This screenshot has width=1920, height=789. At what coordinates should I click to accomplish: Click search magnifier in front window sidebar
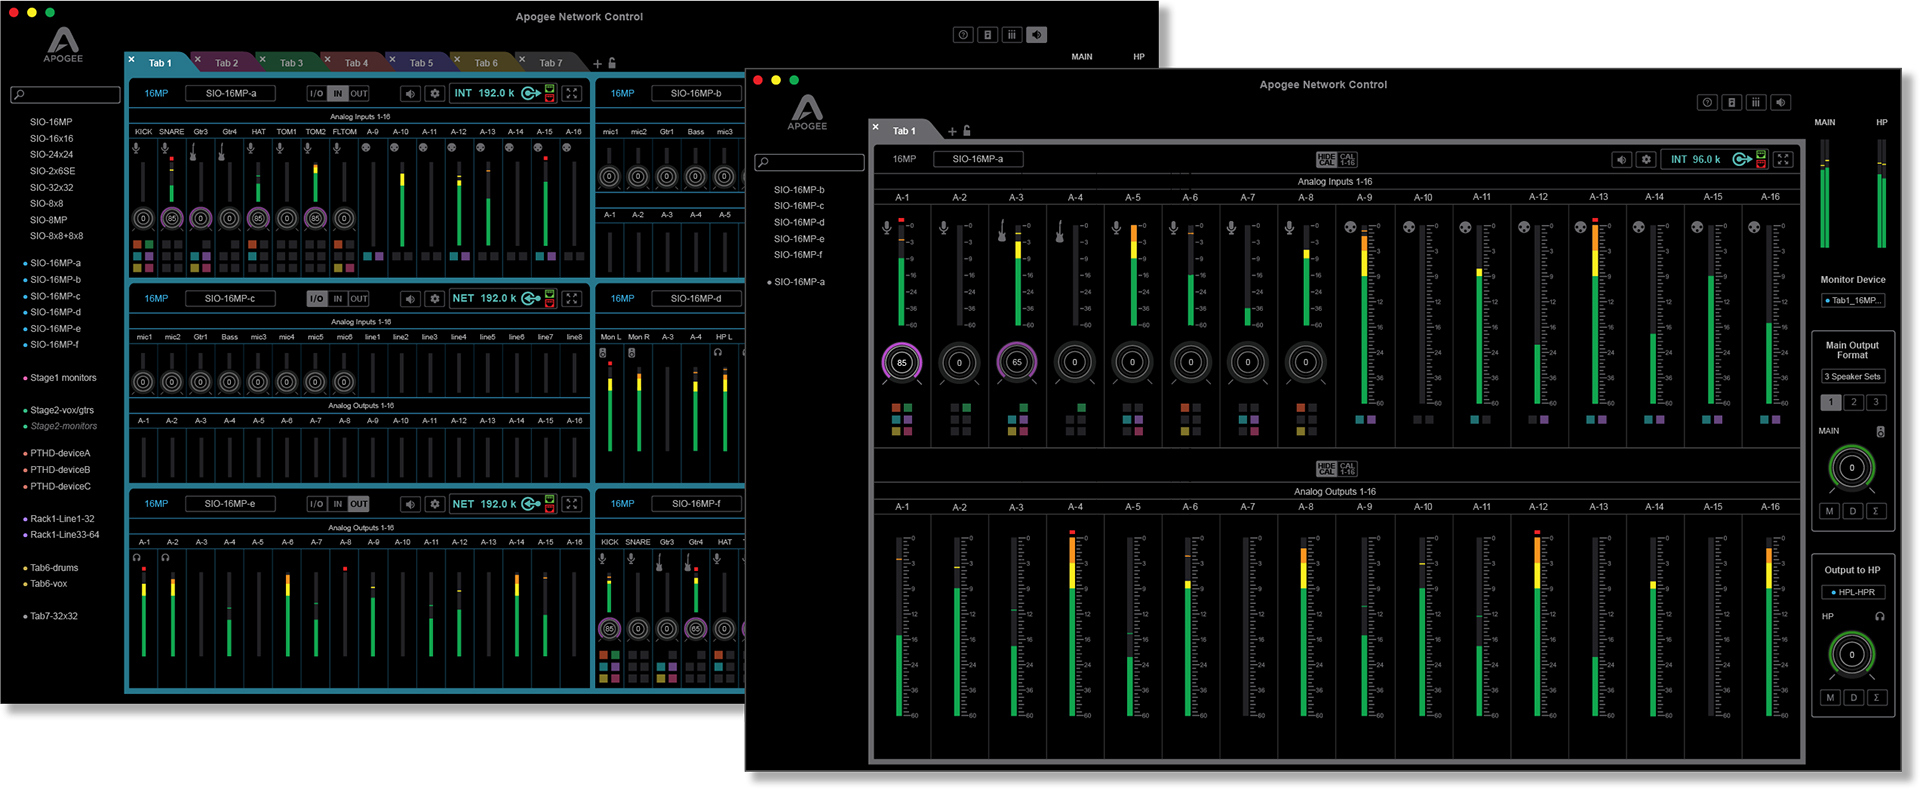coord(762,162)
